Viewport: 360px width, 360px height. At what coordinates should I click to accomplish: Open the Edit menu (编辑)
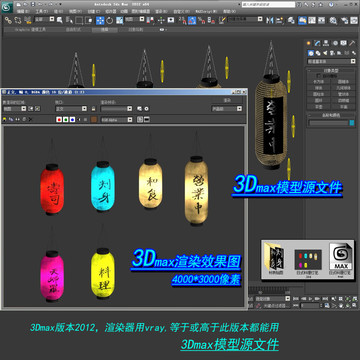22,11
